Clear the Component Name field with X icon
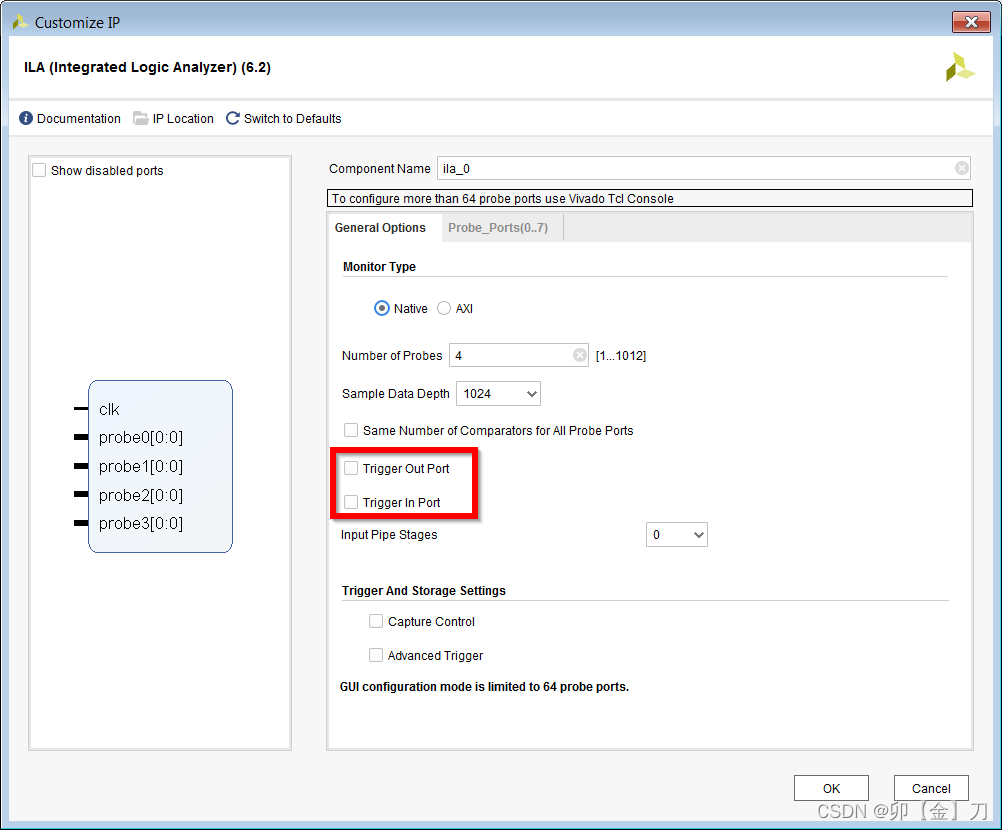1002x830 pixels. (x=961, y=168)
